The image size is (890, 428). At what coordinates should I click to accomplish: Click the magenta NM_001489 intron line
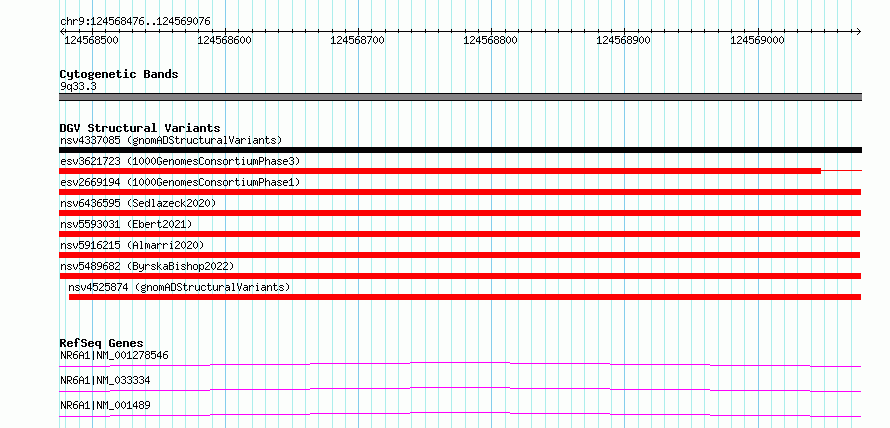460,414
